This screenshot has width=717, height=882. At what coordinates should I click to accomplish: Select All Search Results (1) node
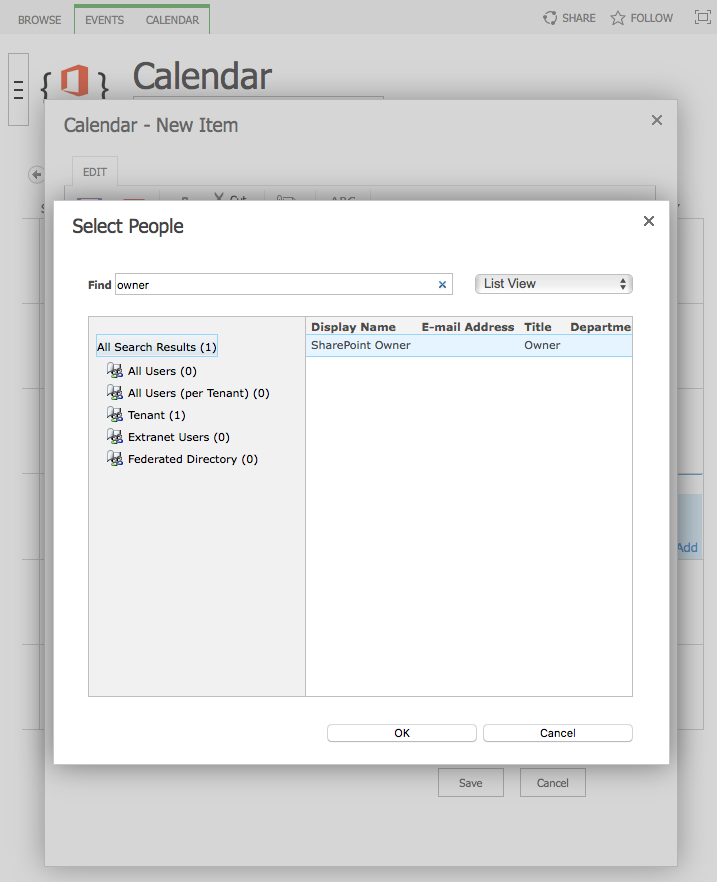(157, 346)
